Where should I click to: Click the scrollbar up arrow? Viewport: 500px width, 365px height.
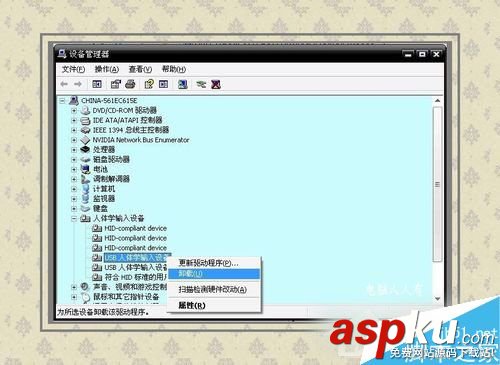(438, 100)
